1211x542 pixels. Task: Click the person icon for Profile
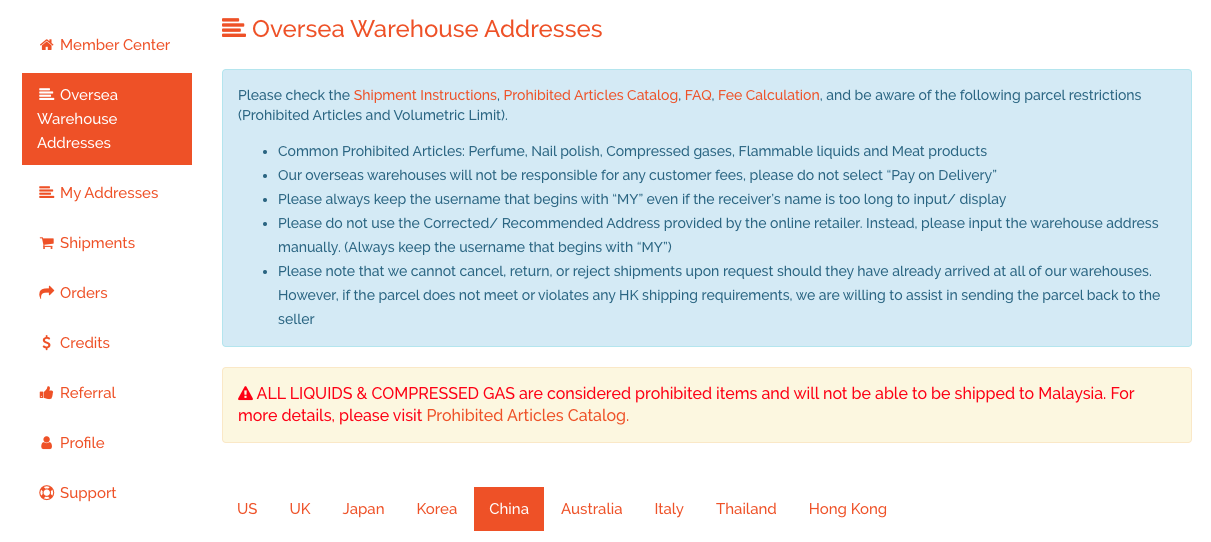click(46, 443)
